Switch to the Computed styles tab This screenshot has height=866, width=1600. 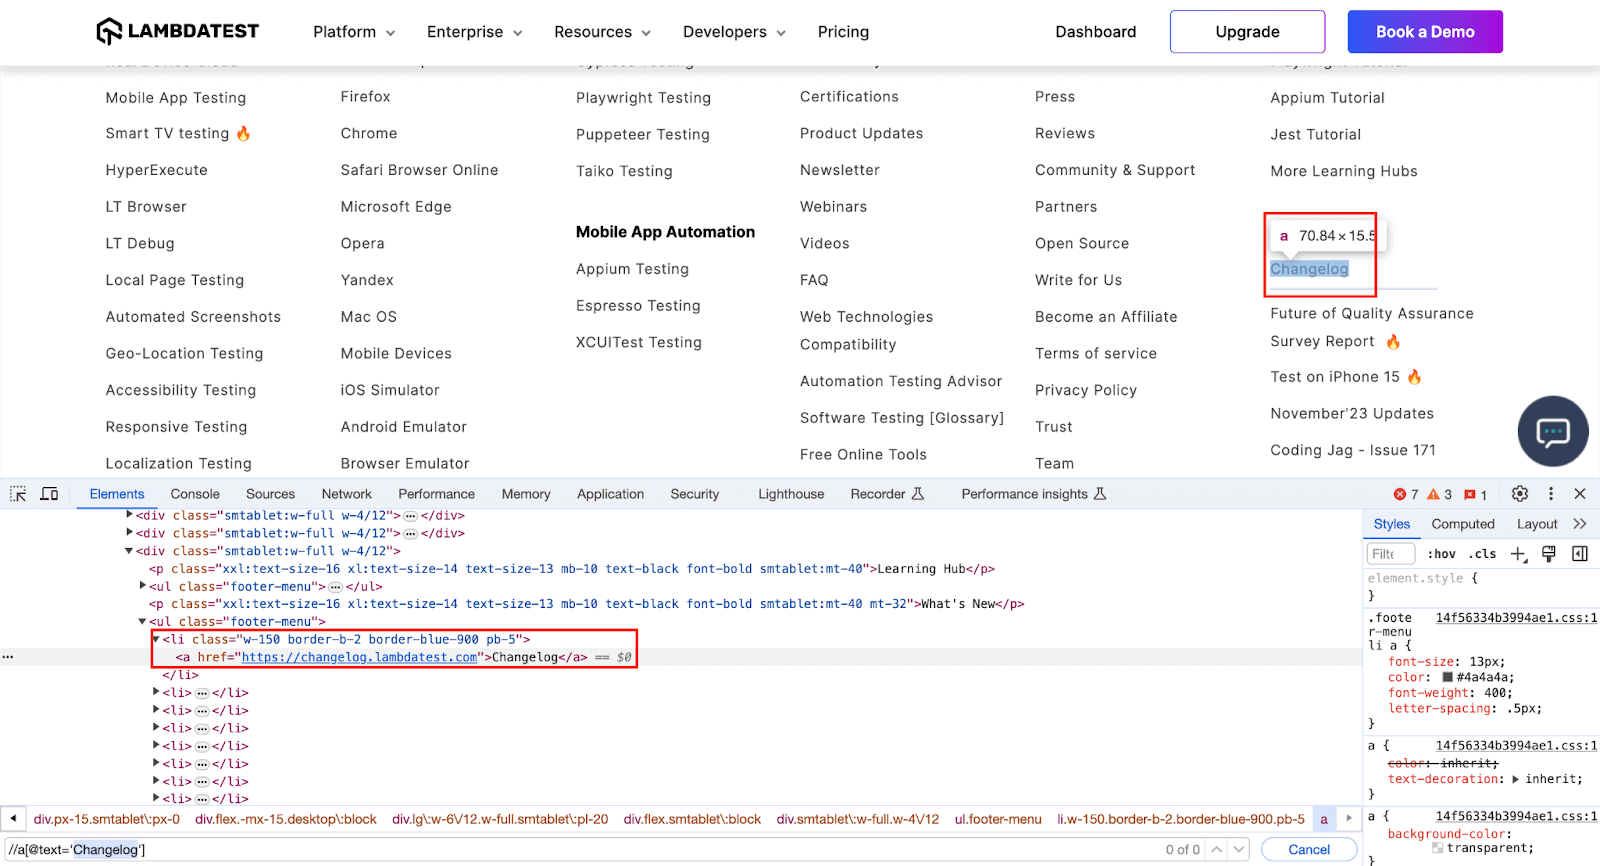click(x=1463, y=524)
